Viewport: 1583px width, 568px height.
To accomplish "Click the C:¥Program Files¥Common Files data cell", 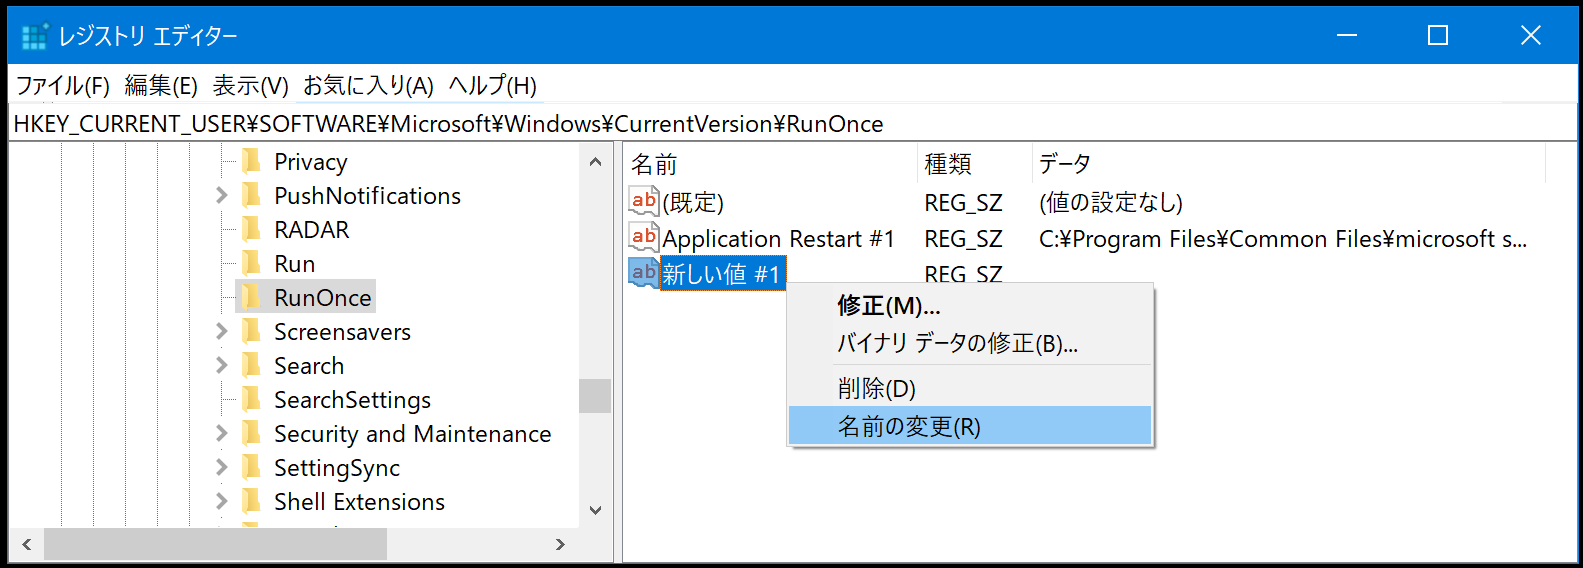I will 1283,238.
